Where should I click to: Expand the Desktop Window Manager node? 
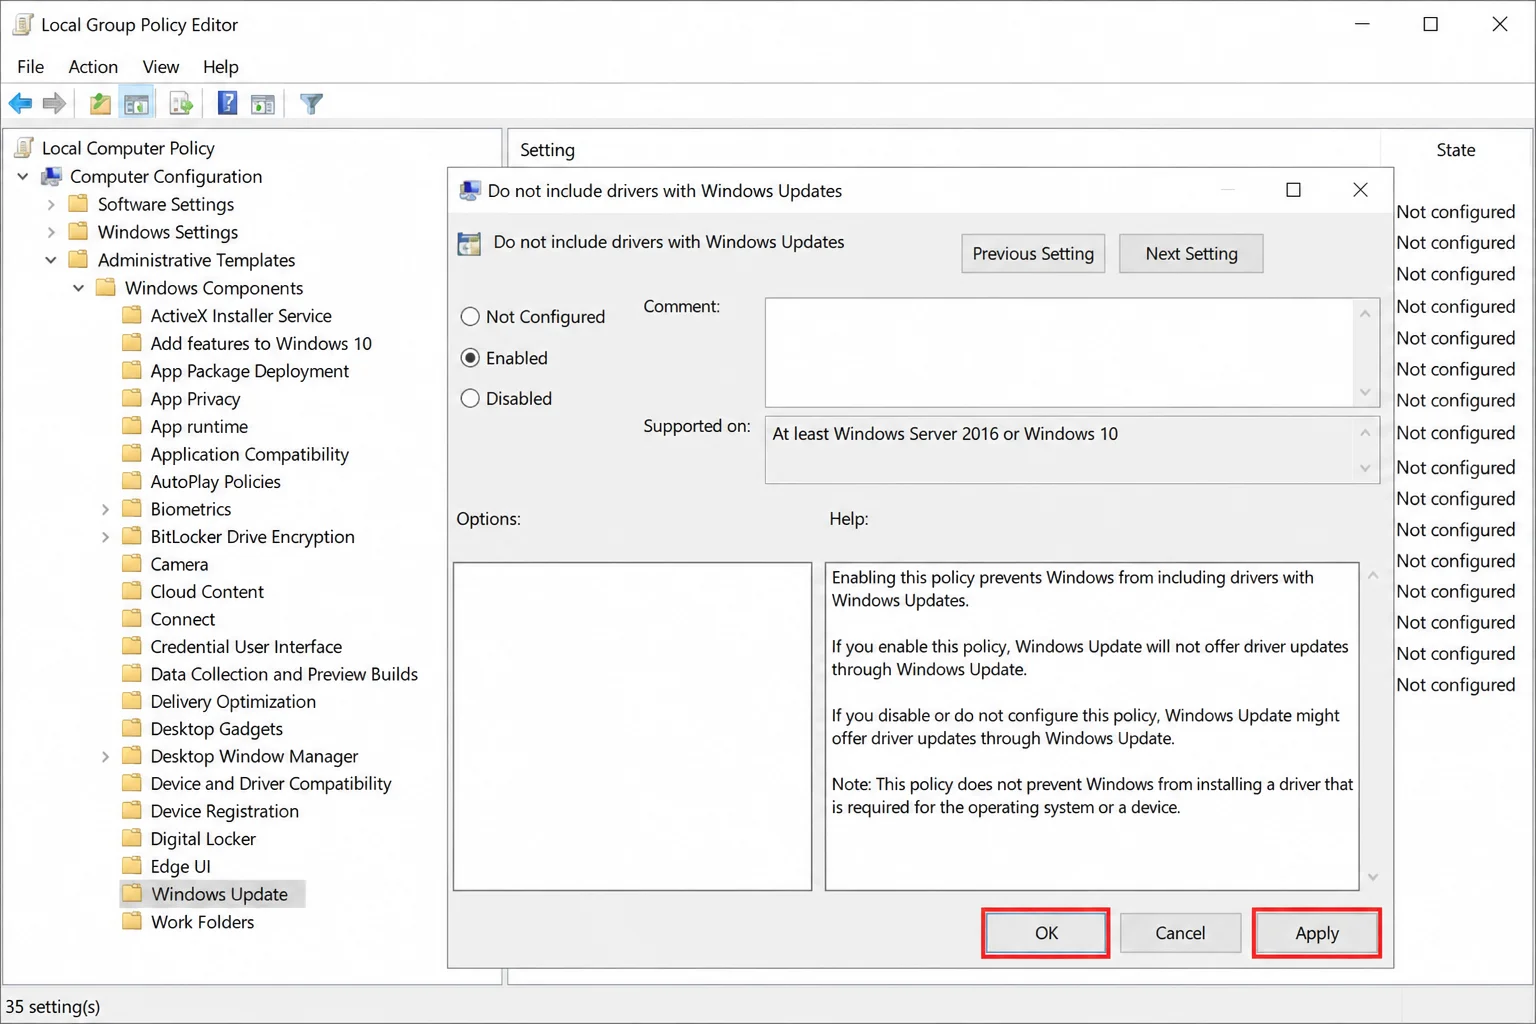click(x=105, y=757)
